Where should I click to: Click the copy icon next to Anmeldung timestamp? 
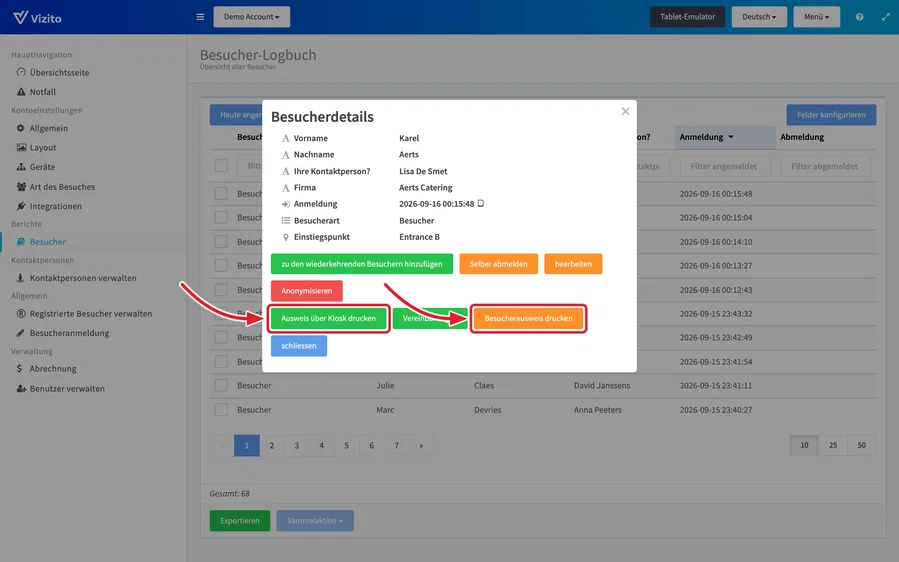tap(480, 204)
